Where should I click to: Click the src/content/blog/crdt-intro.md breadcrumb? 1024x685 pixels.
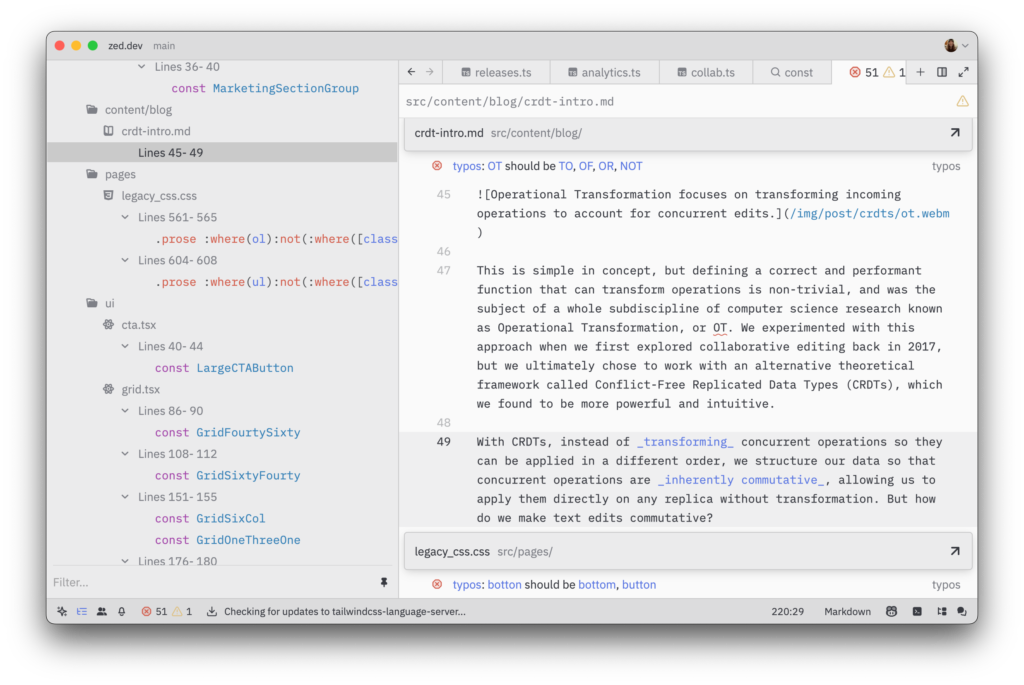[509, 101]
